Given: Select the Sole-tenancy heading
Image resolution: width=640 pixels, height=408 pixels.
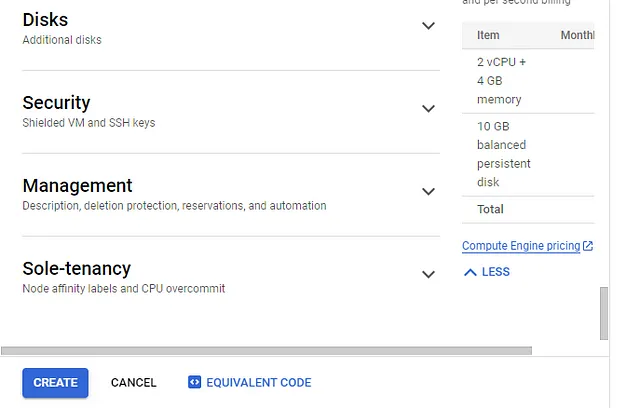Looking at the screenshot, I should [x=77, y=268].
